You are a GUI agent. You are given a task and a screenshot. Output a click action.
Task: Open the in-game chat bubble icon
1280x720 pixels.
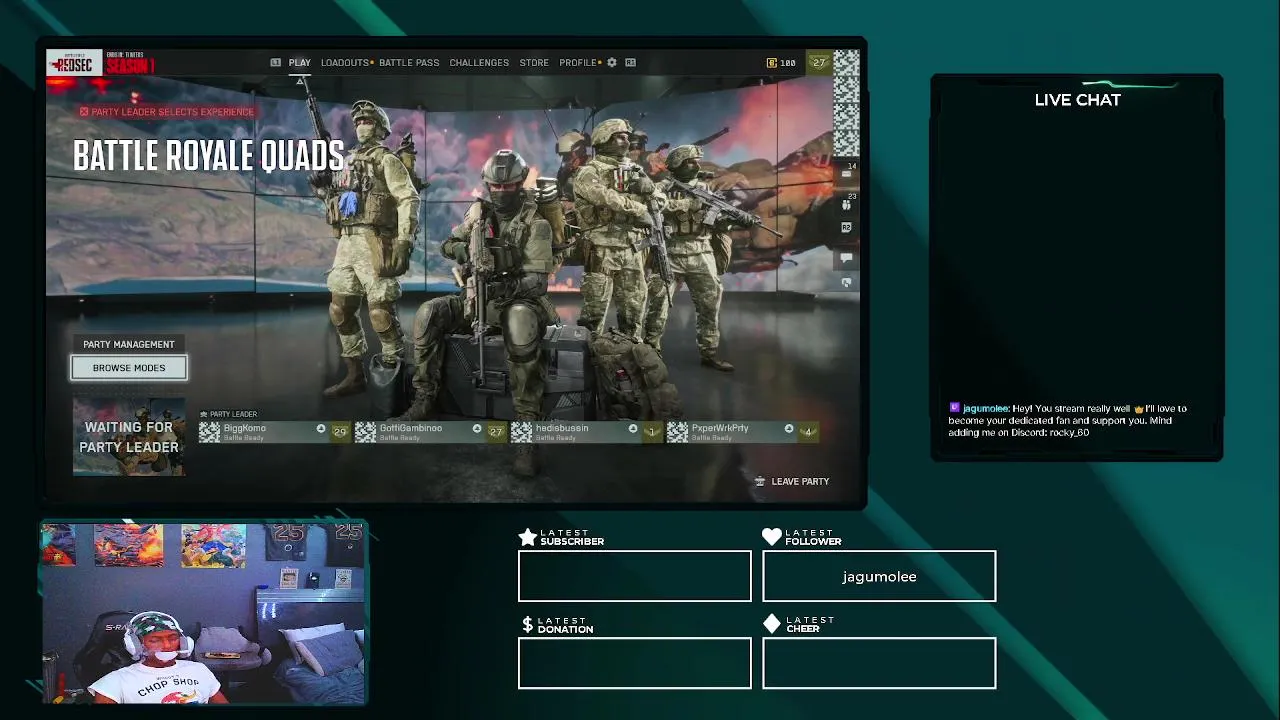[846, 258]
